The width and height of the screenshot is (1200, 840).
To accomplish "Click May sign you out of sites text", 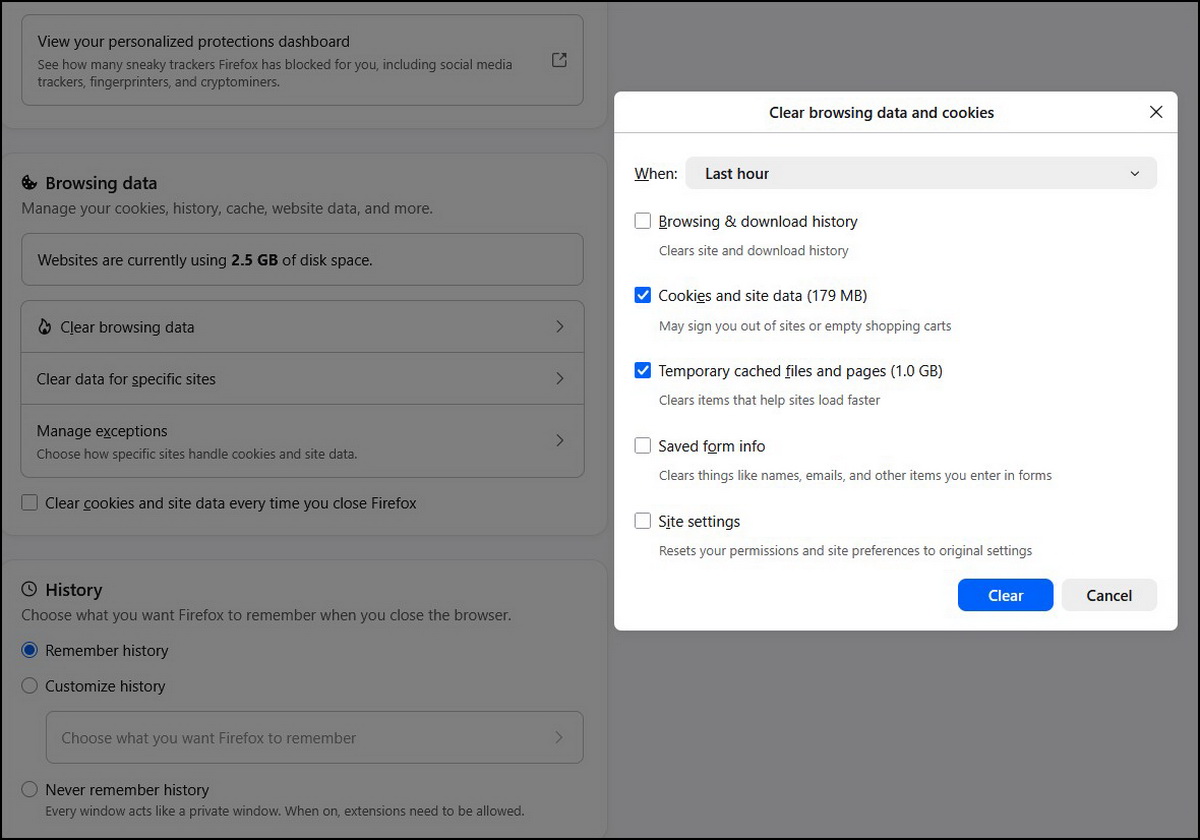I will click(805, 326).
